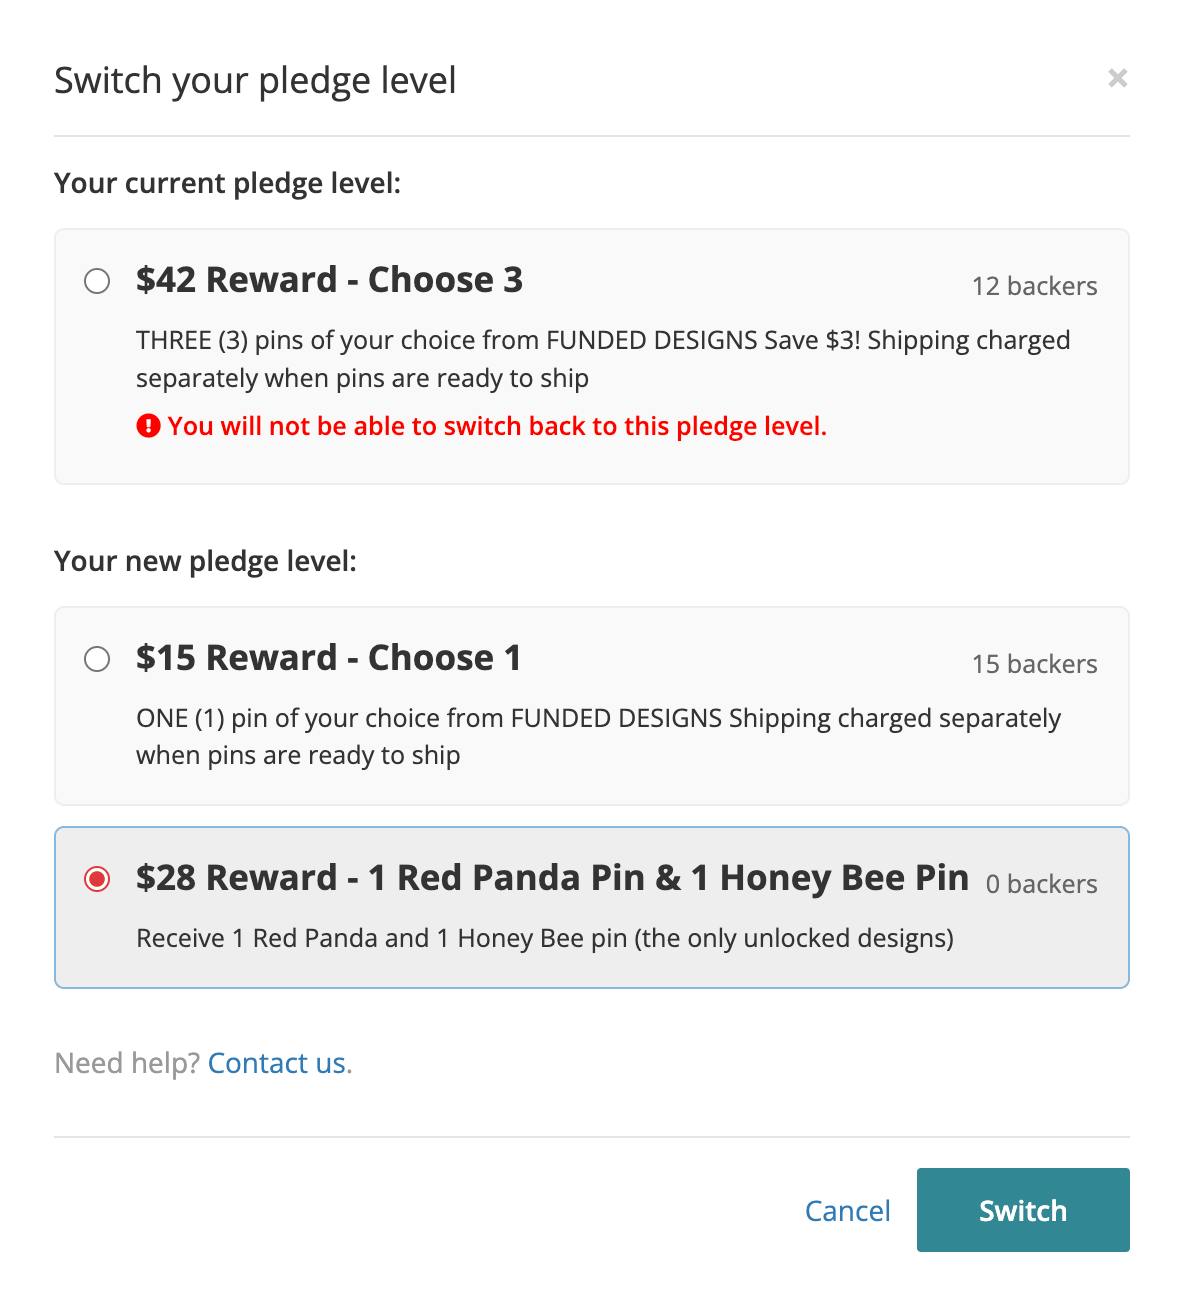Click the "15 backers" count
The width and height of the screenshot is (1185, 1309).
pos(1034,665)
